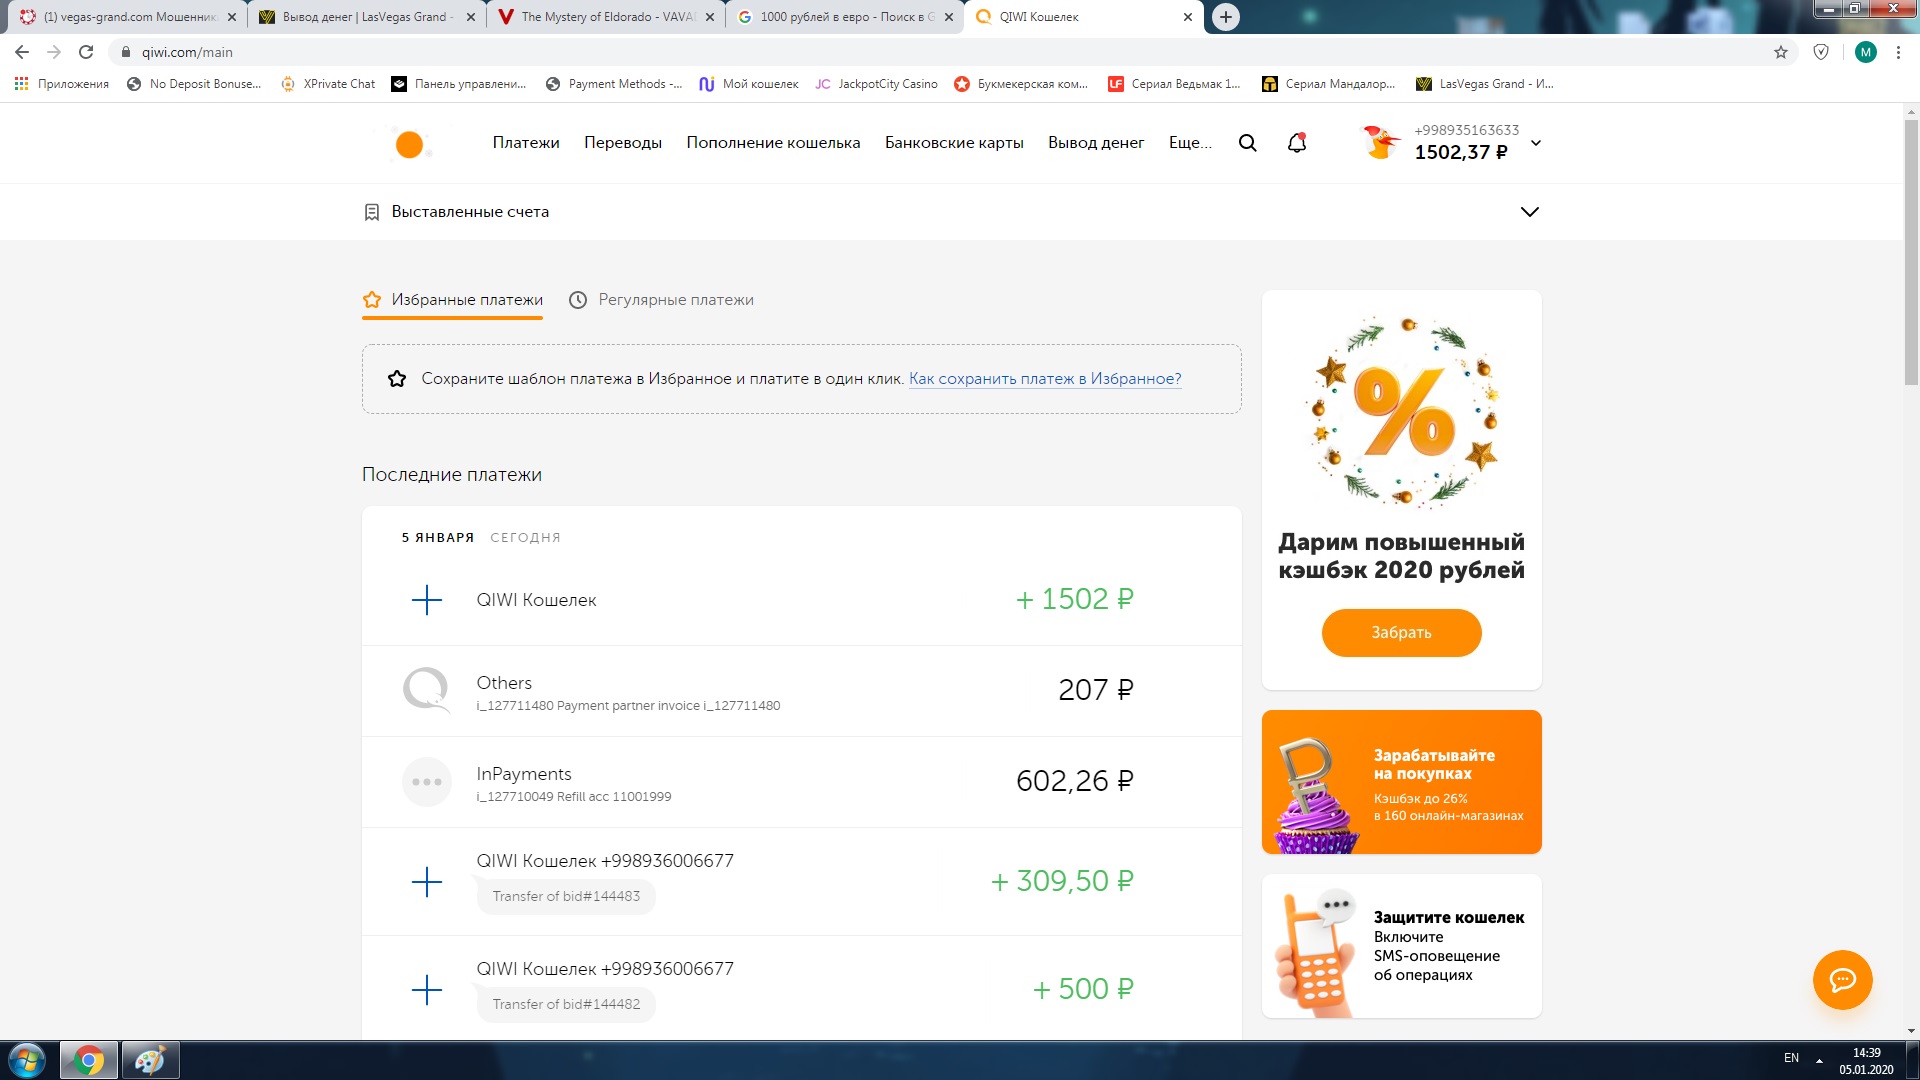Click the + 1502 ₽ amount
The height and width of the screenshot is (1080, 1920).
[x=1074, y=599]
